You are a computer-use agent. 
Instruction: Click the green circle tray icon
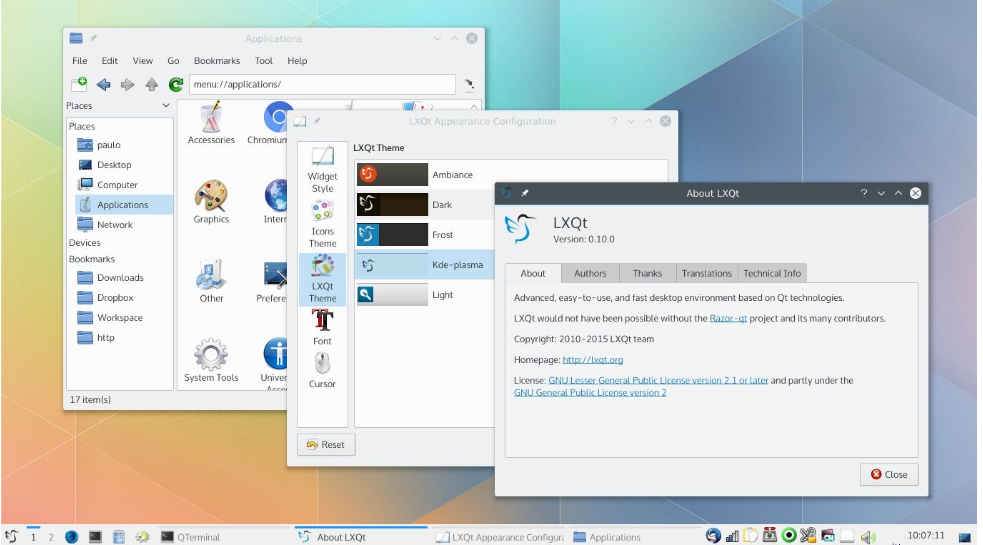[x=789, y=536]
